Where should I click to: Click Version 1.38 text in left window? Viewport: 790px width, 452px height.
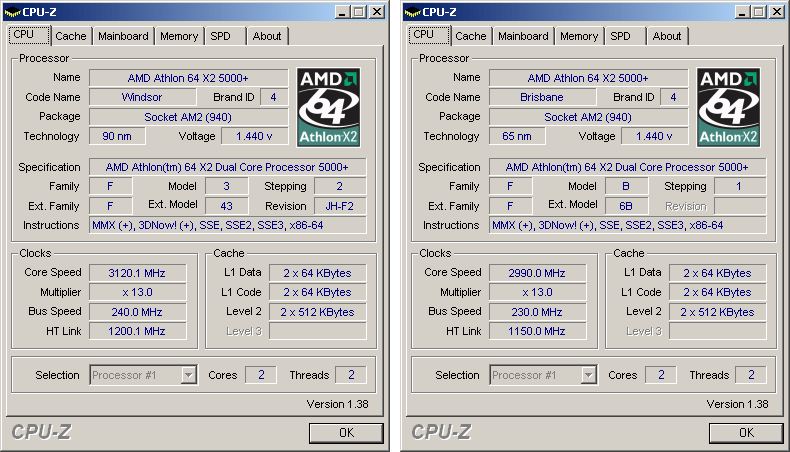(x=338, y=404)
